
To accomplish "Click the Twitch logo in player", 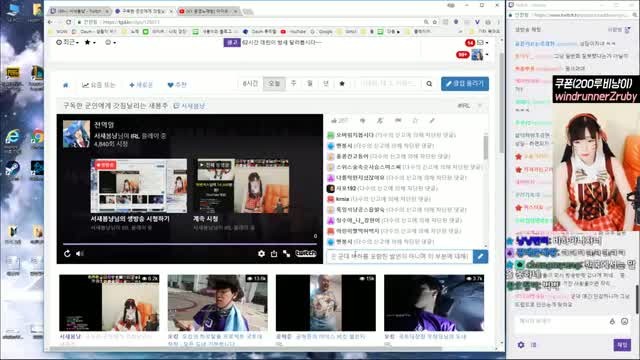I will [x=306, y=253].
